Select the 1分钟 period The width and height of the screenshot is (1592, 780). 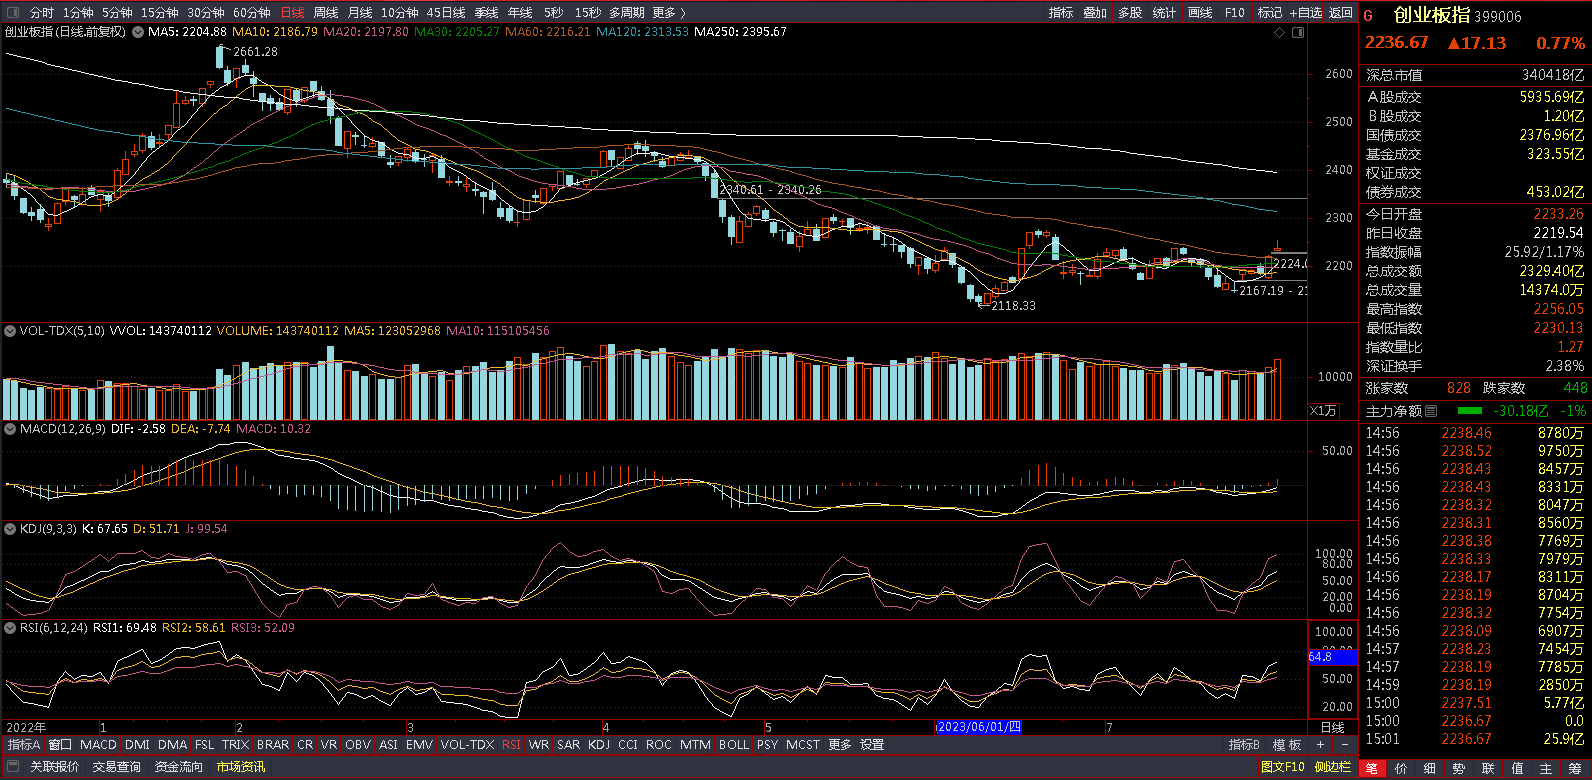(78, 13)
